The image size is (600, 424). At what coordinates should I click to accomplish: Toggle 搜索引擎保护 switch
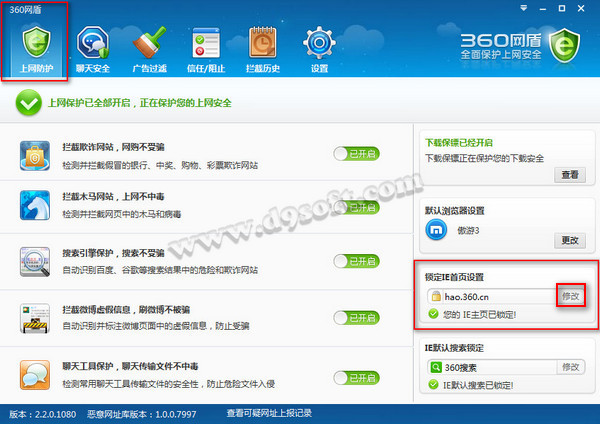(357, 261)
